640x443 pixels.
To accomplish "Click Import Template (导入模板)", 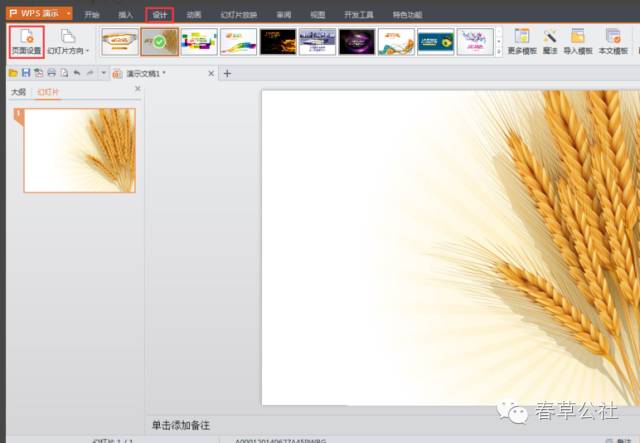I will [578, 42].
